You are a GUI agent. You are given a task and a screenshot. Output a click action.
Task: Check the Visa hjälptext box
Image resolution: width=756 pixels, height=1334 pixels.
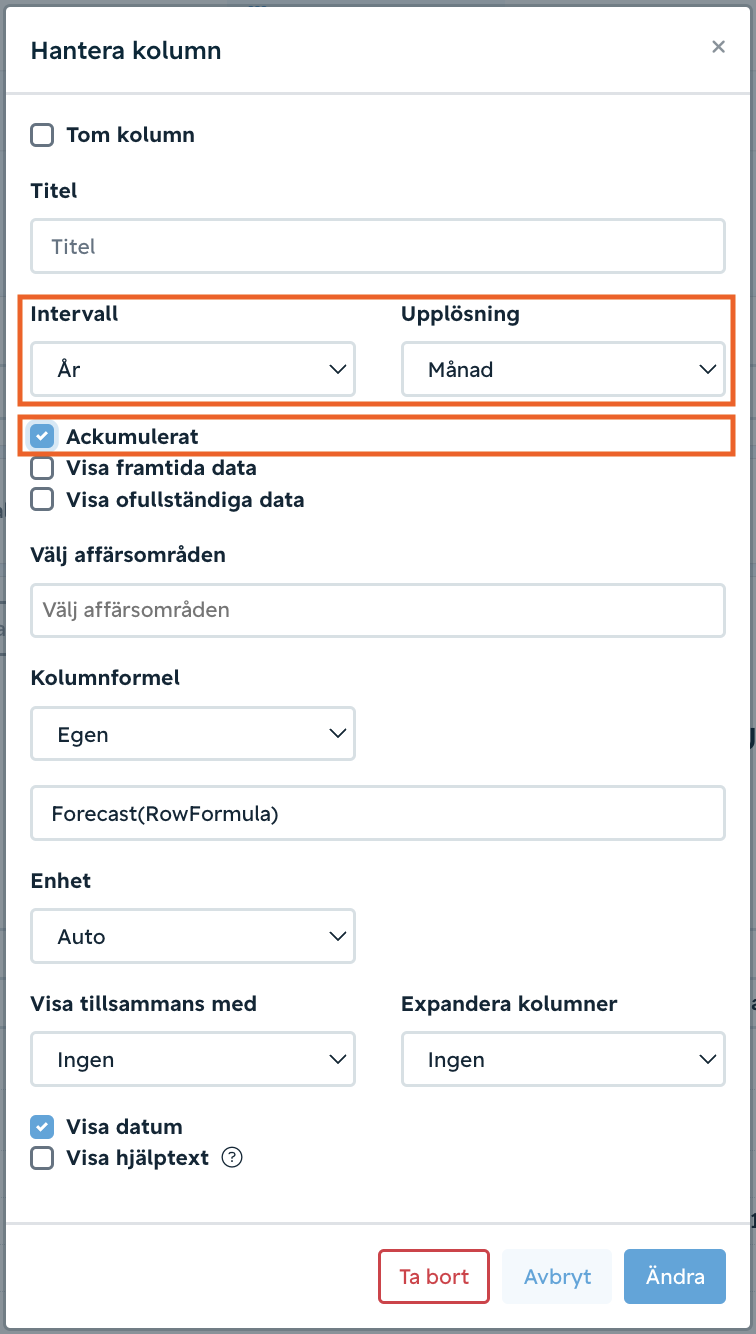click(42, 1158)
